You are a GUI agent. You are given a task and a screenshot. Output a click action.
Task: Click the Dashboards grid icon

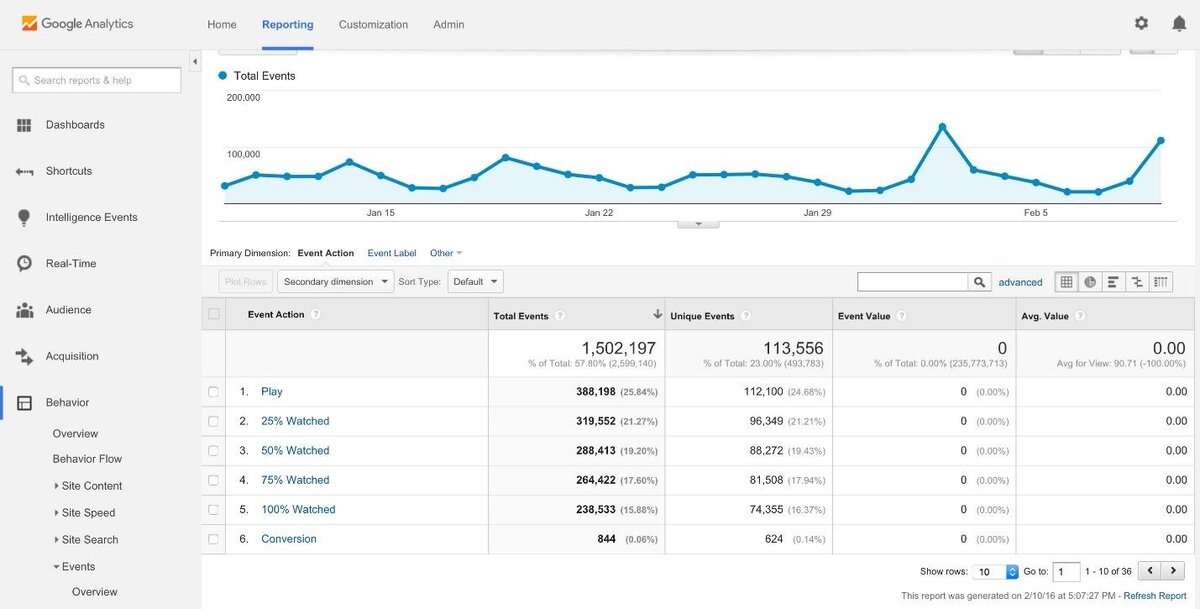pos(24,125)
